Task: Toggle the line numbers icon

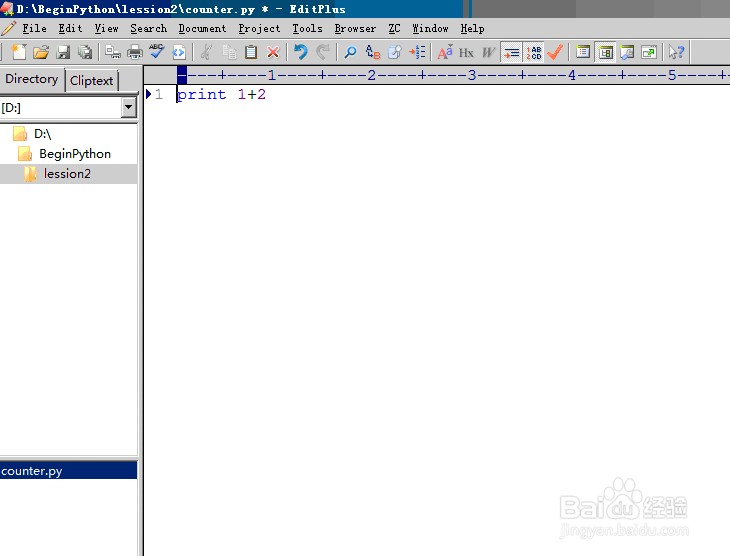Action: [x=534, y=53]
